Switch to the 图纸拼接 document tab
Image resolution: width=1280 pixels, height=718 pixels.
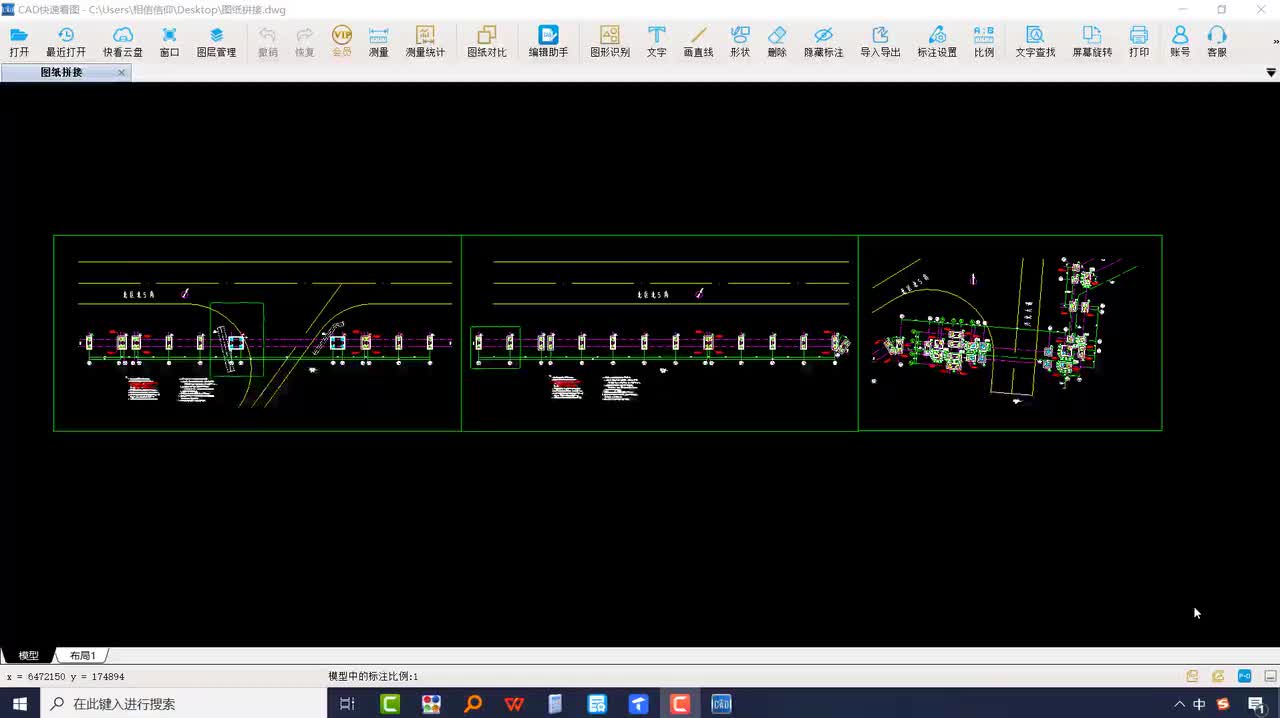click(62, 73)
